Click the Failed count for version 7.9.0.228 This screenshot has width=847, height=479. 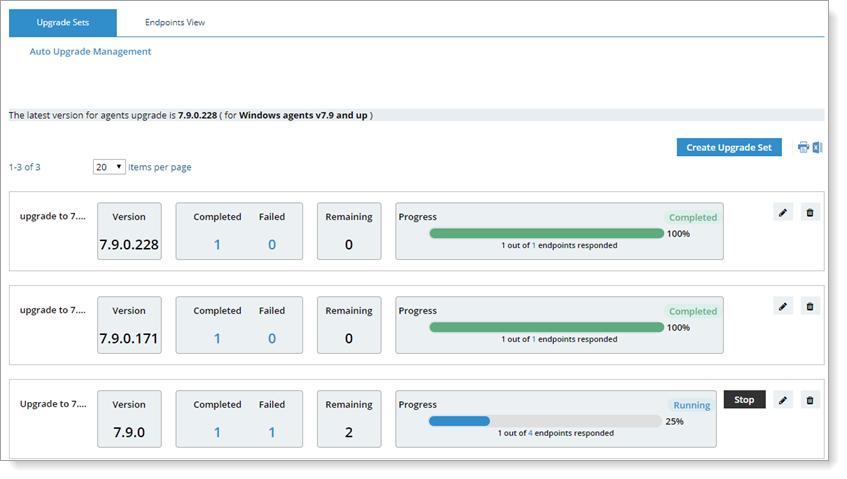pyautogui.click(x=271, y=245)
